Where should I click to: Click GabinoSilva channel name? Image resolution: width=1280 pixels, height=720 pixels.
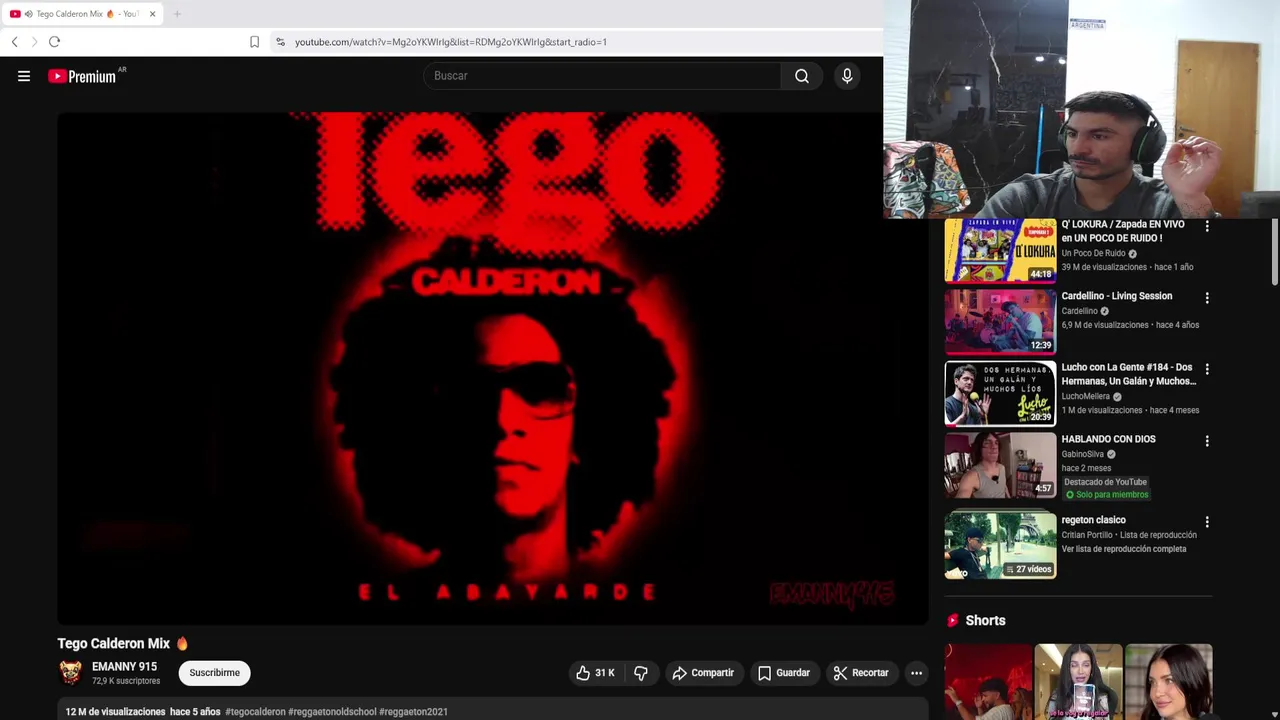point(1082,454)
